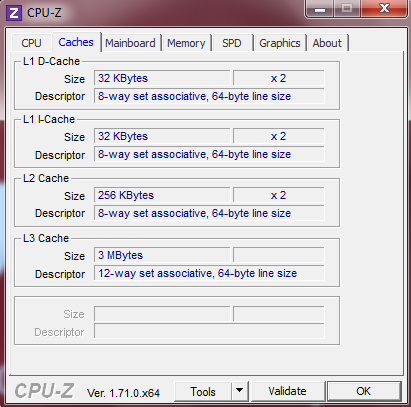Viewport: 411px width, 407px height.
Task: Go to the Memory tab
Action: (186, 43)
